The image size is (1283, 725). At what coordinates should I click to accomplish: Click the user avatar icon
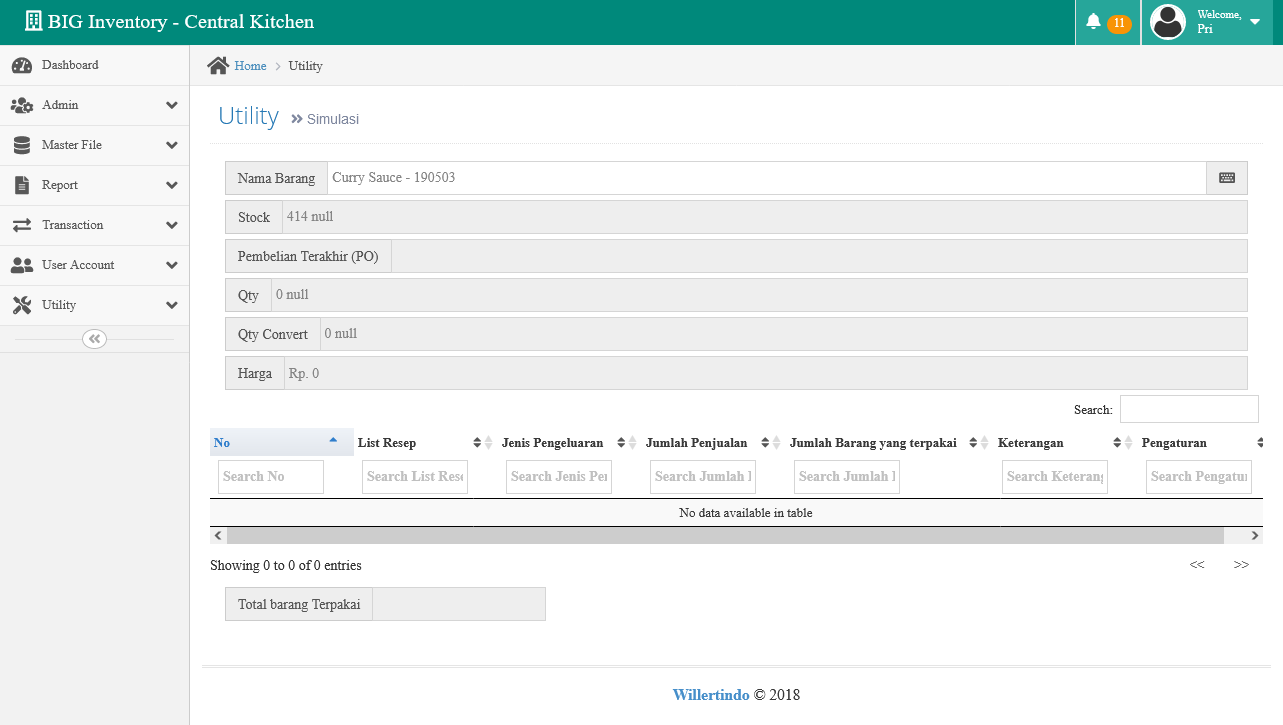click(1168, 22)
